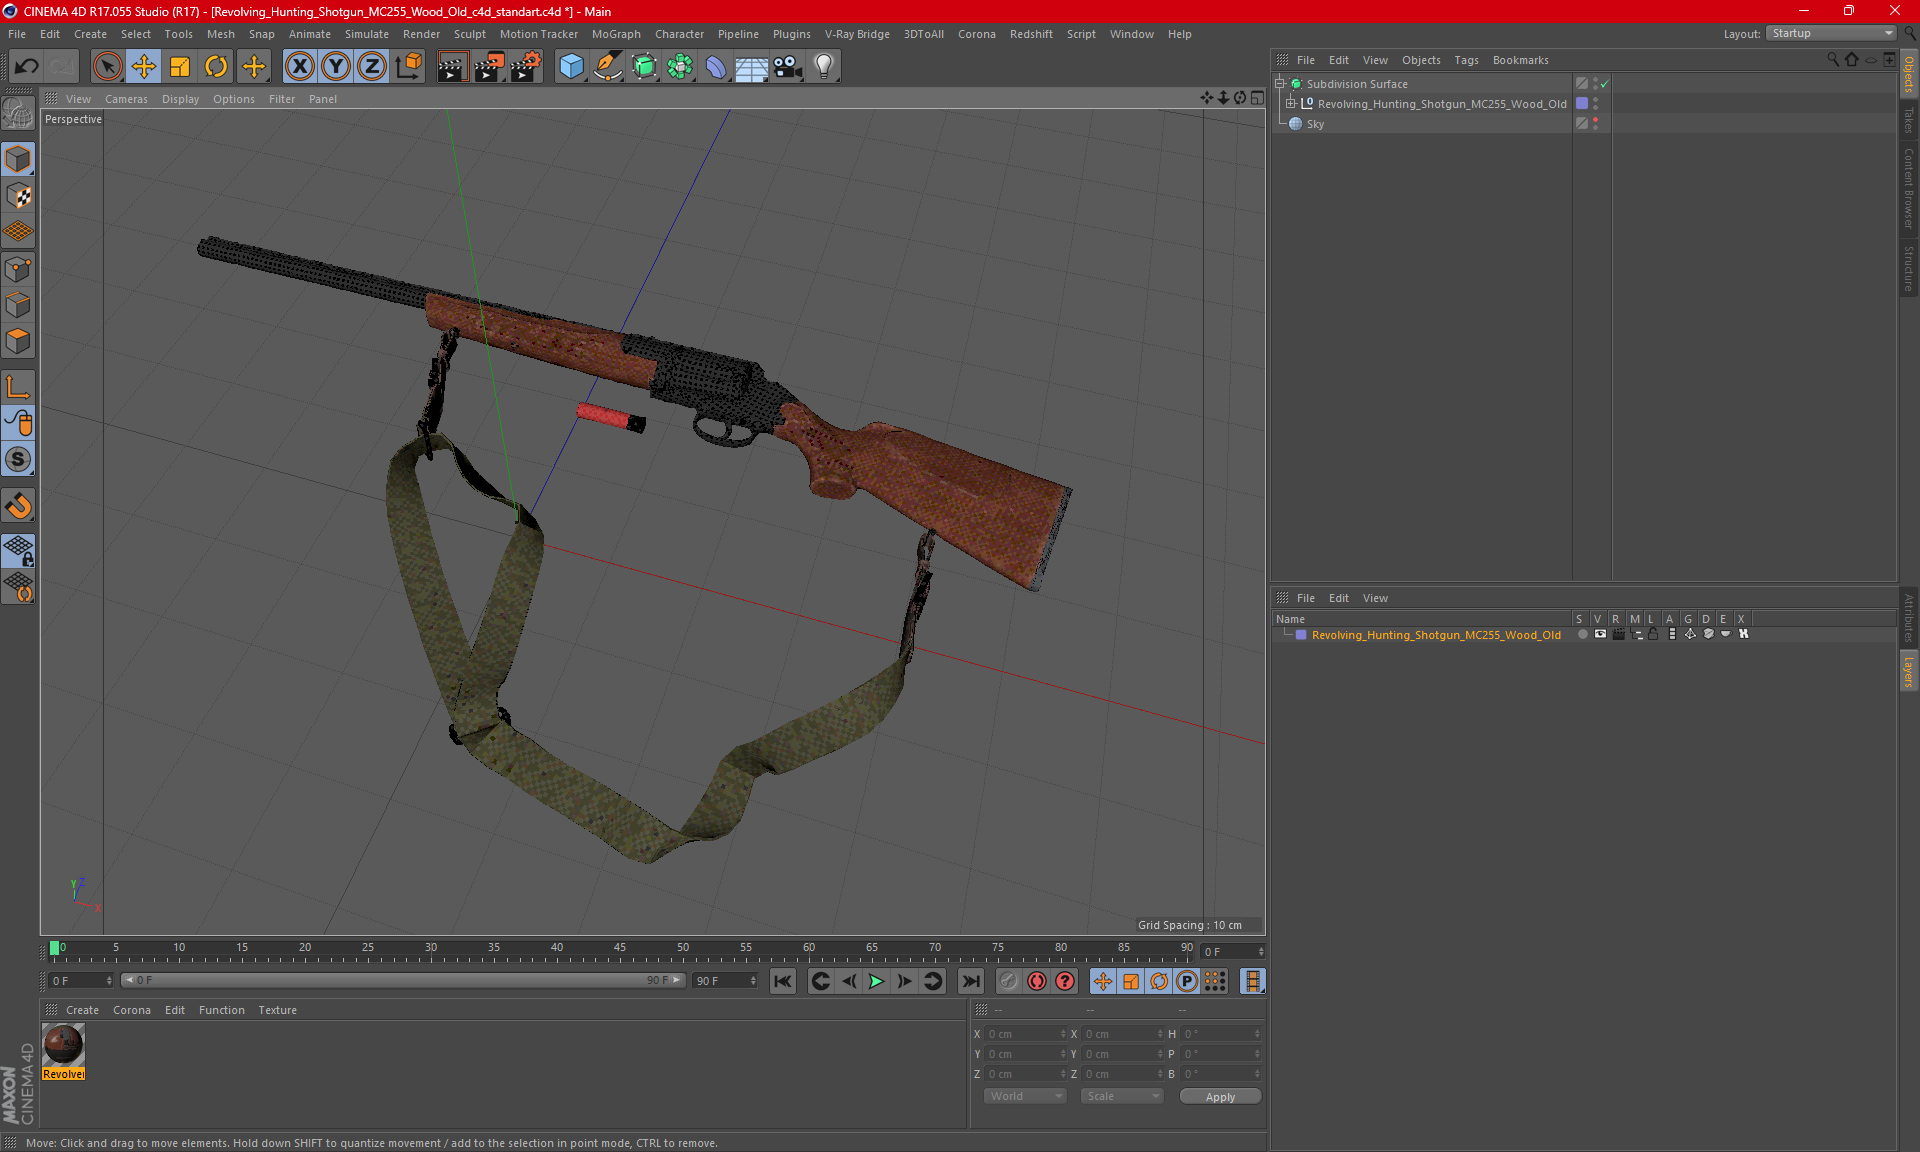The height and width of the screenshot is (1152, 1920).
Task: Open the Layout Startup dropdown
Action: [x=1831, y=33]
